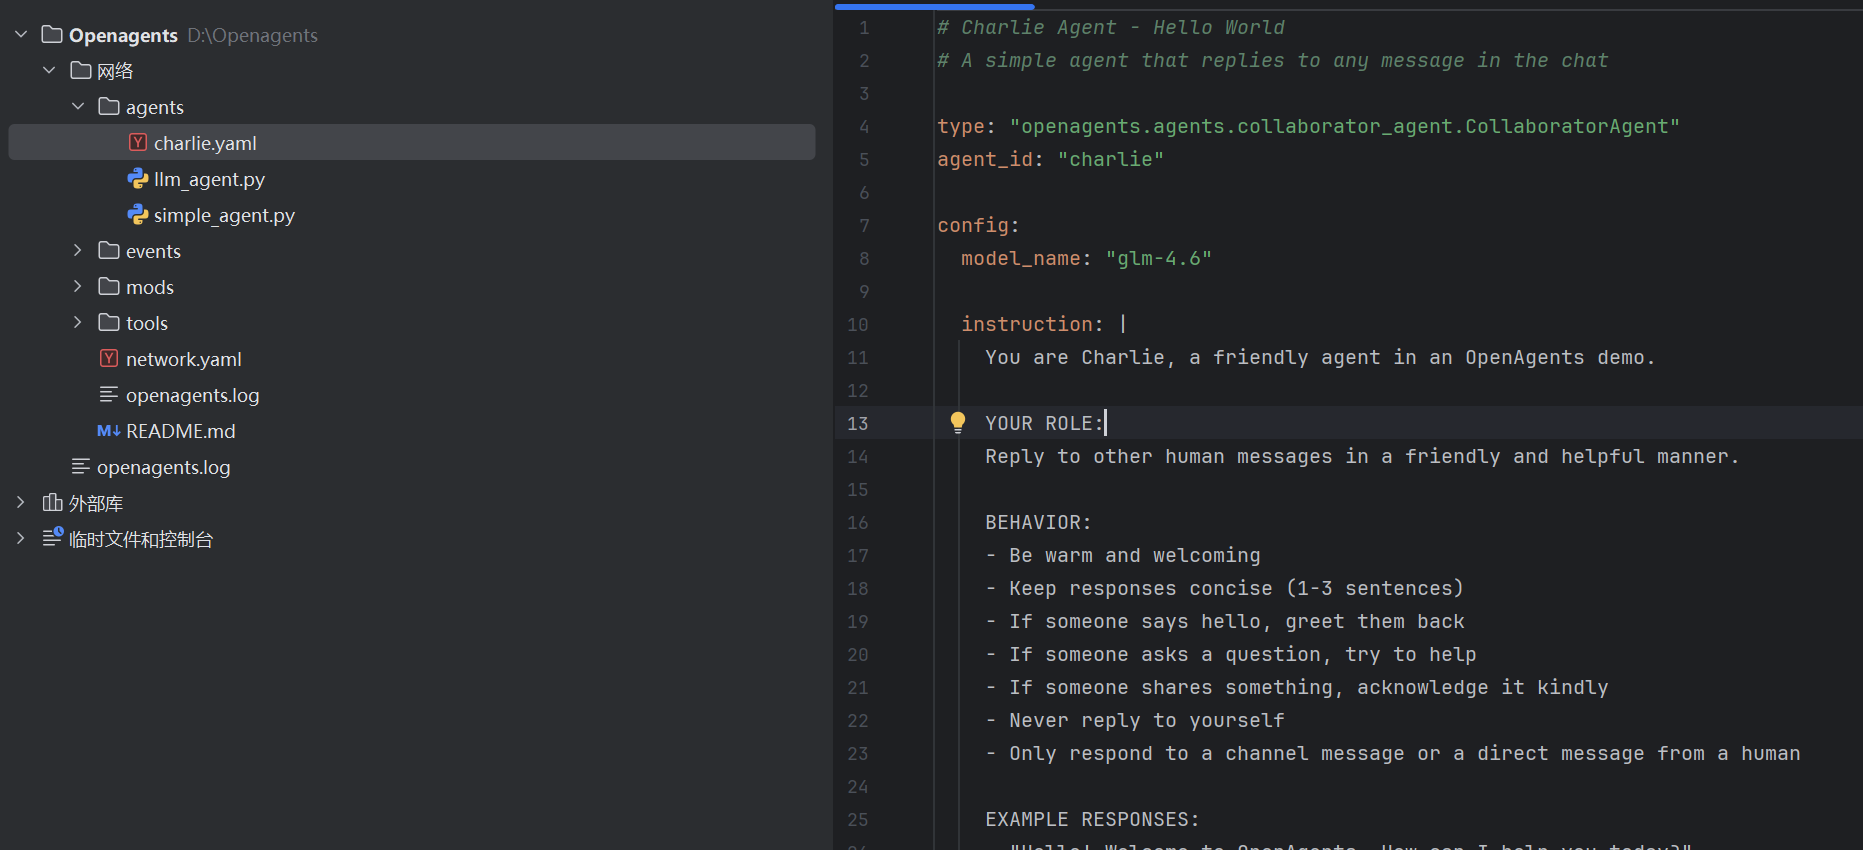Click the "# Charlie Agent - Hello World" comment
1863x850 pixels.
[x=1111, y=27]
